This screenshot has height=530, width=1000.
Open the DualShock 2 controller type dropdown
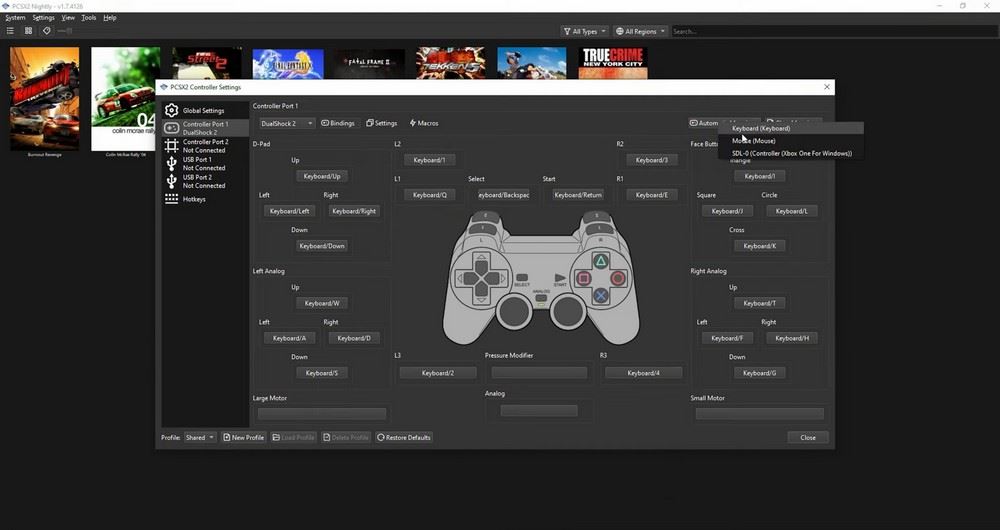point(286,123)
